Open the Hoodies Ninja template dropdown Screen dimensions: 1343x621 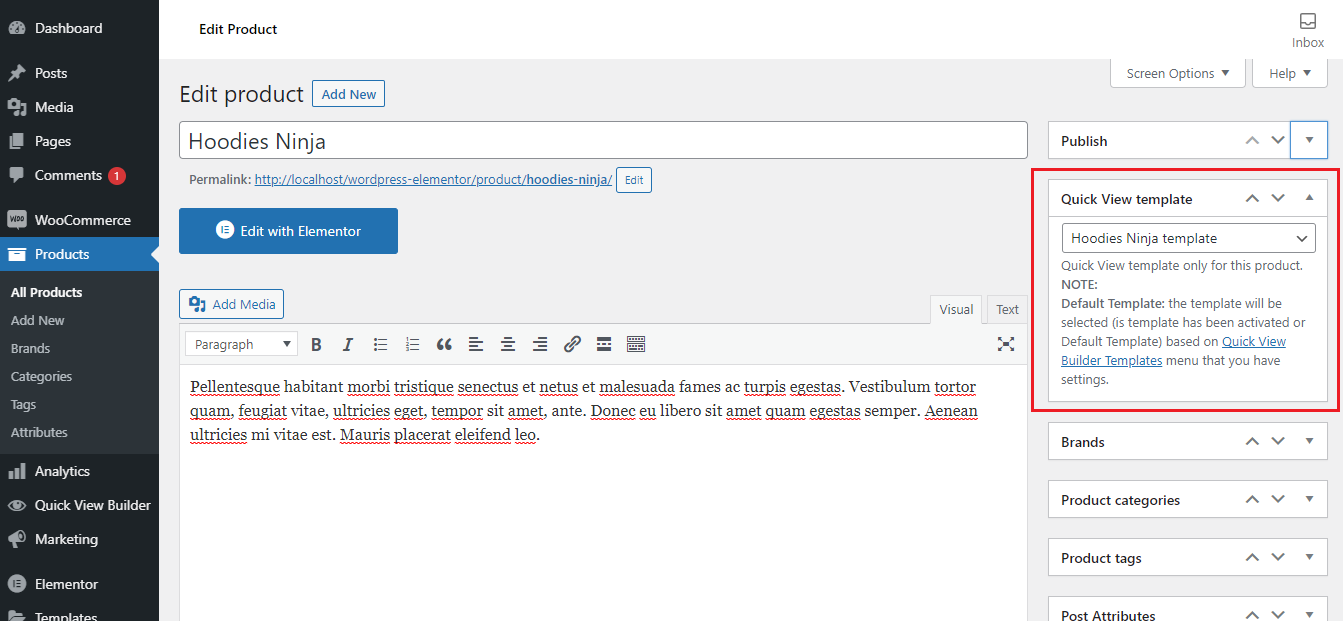click(x=1188, y=238)
